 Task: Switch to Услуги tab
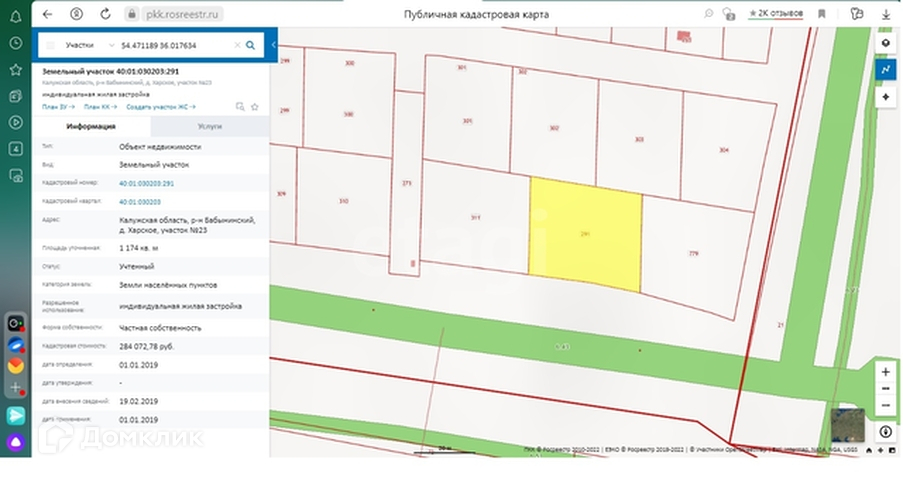(x=210, y=126)
